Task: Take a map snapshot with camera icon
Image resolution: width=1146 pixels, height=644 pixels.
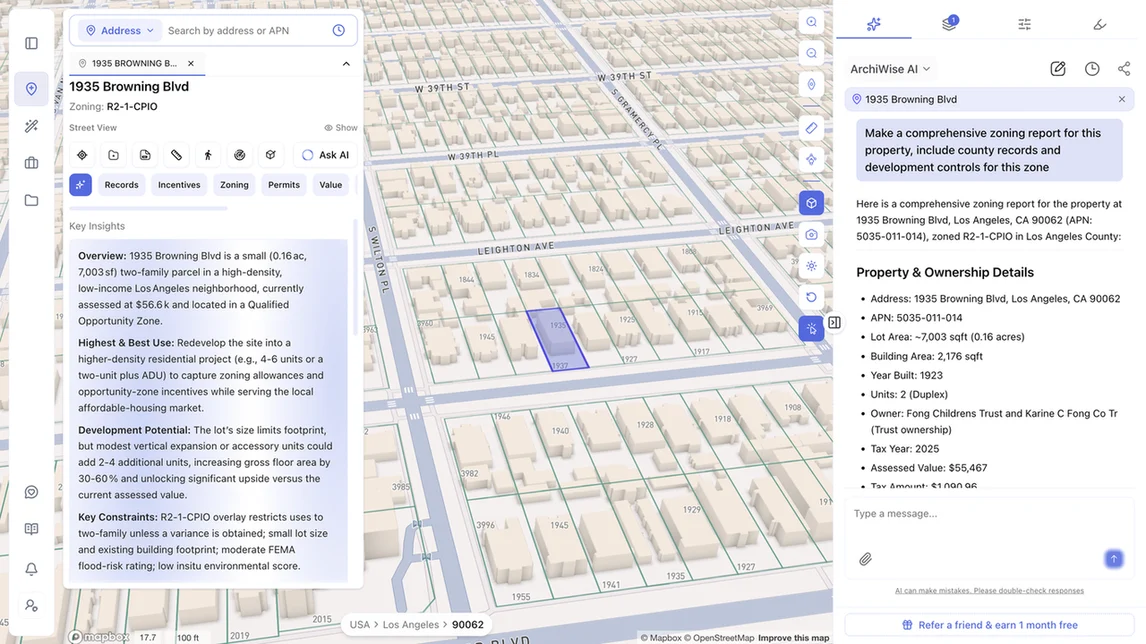Action: pos(811,235)
